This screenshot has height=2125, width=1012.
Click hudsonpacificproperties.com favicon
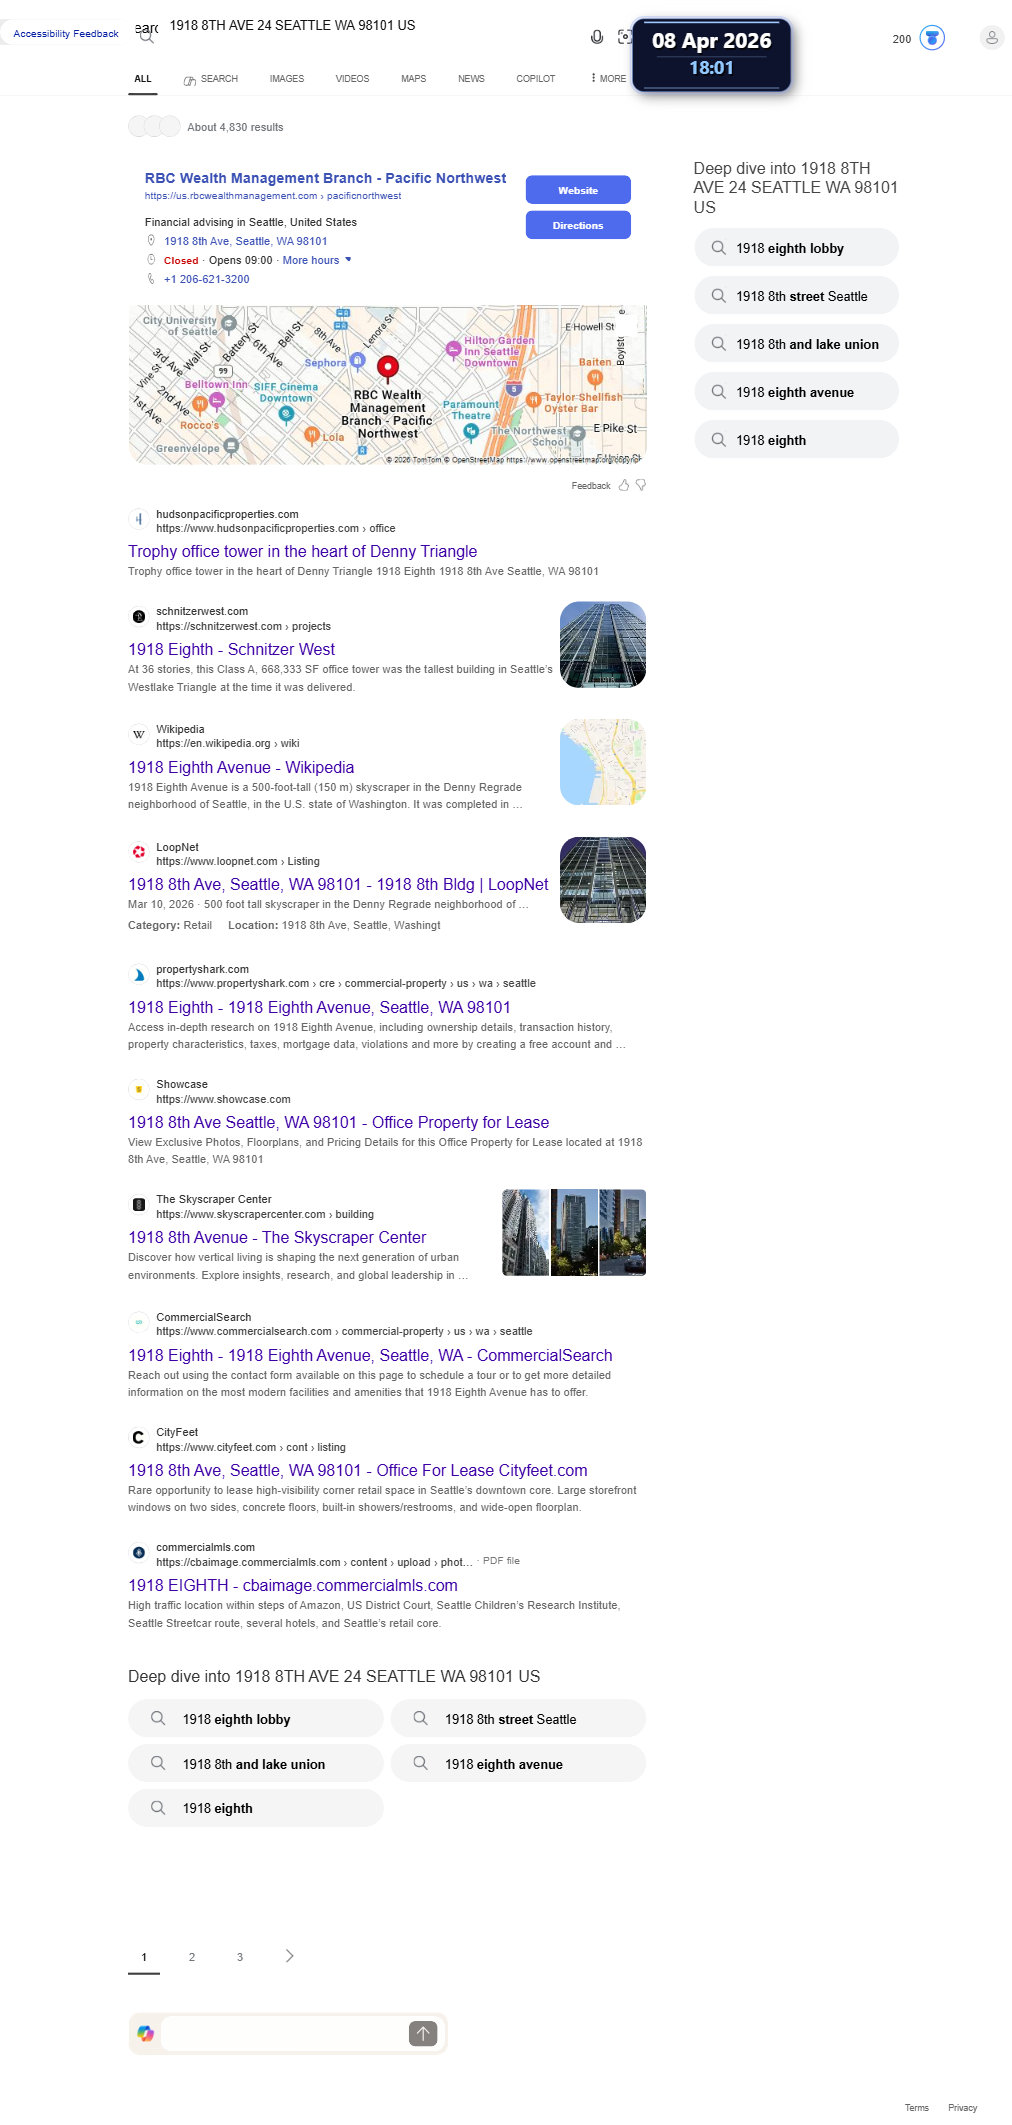(138, 520)
